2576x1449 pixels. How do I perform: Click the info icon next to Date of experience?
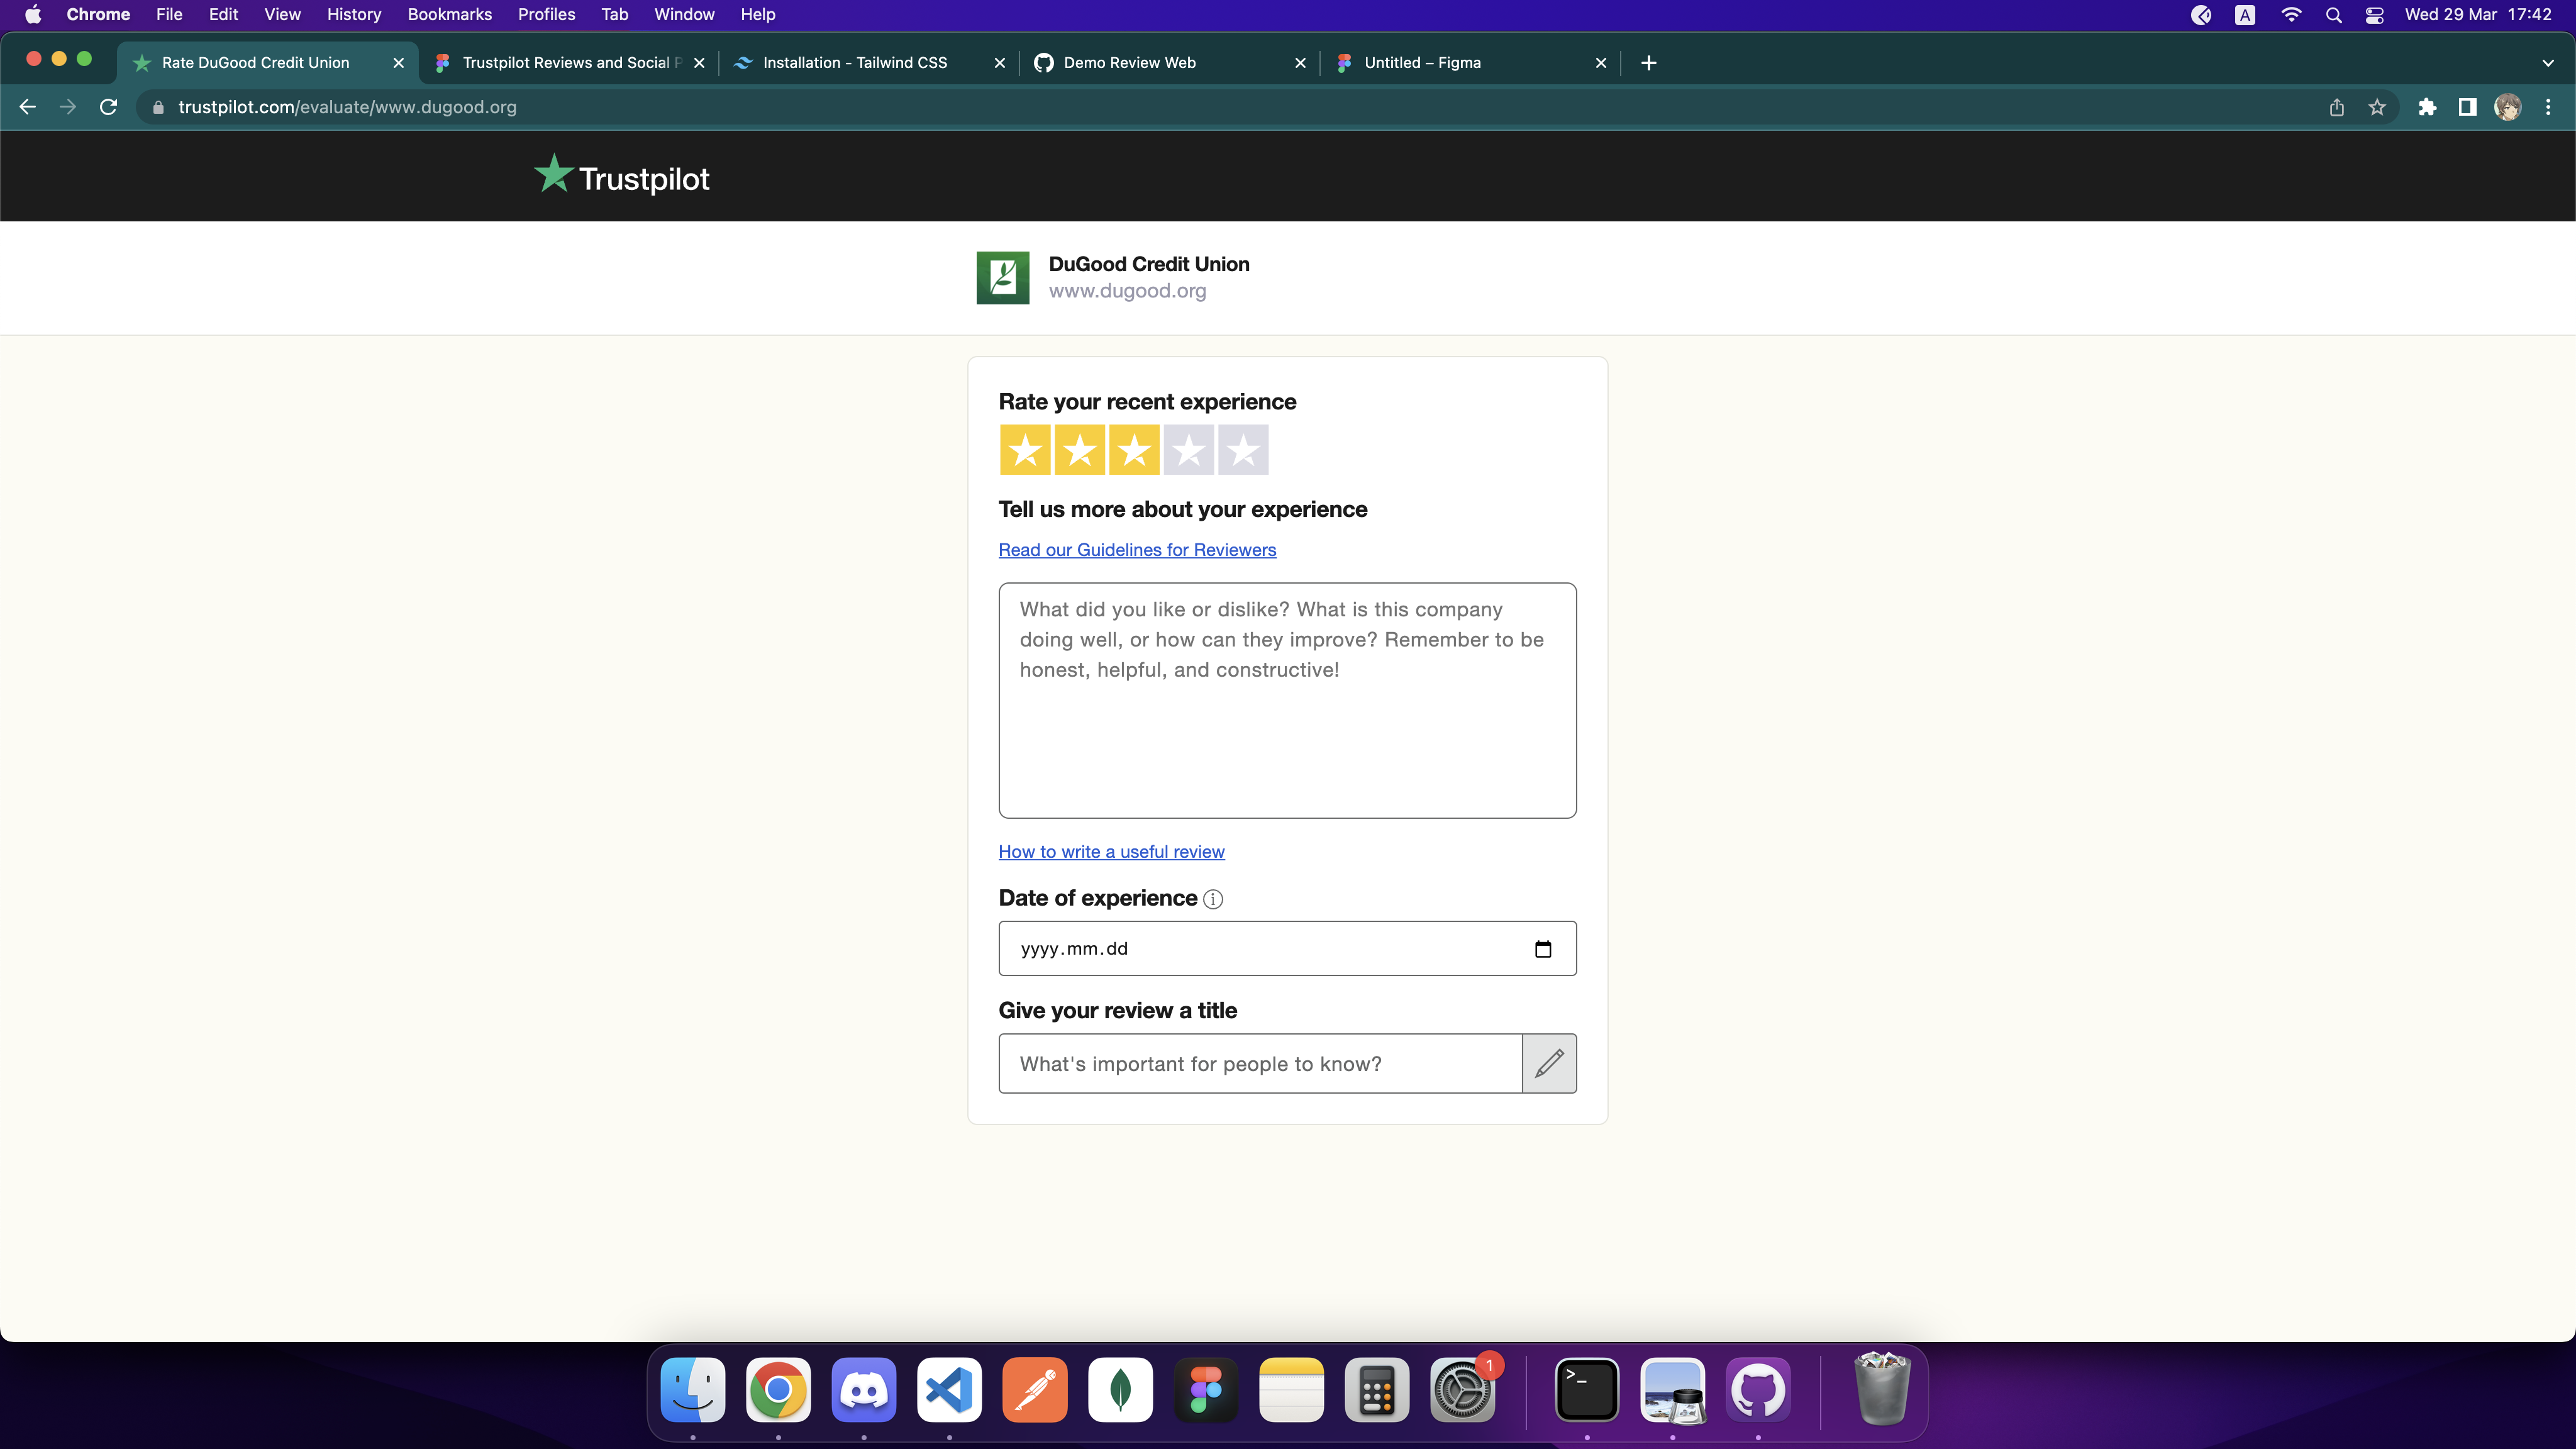(1212, 899)
